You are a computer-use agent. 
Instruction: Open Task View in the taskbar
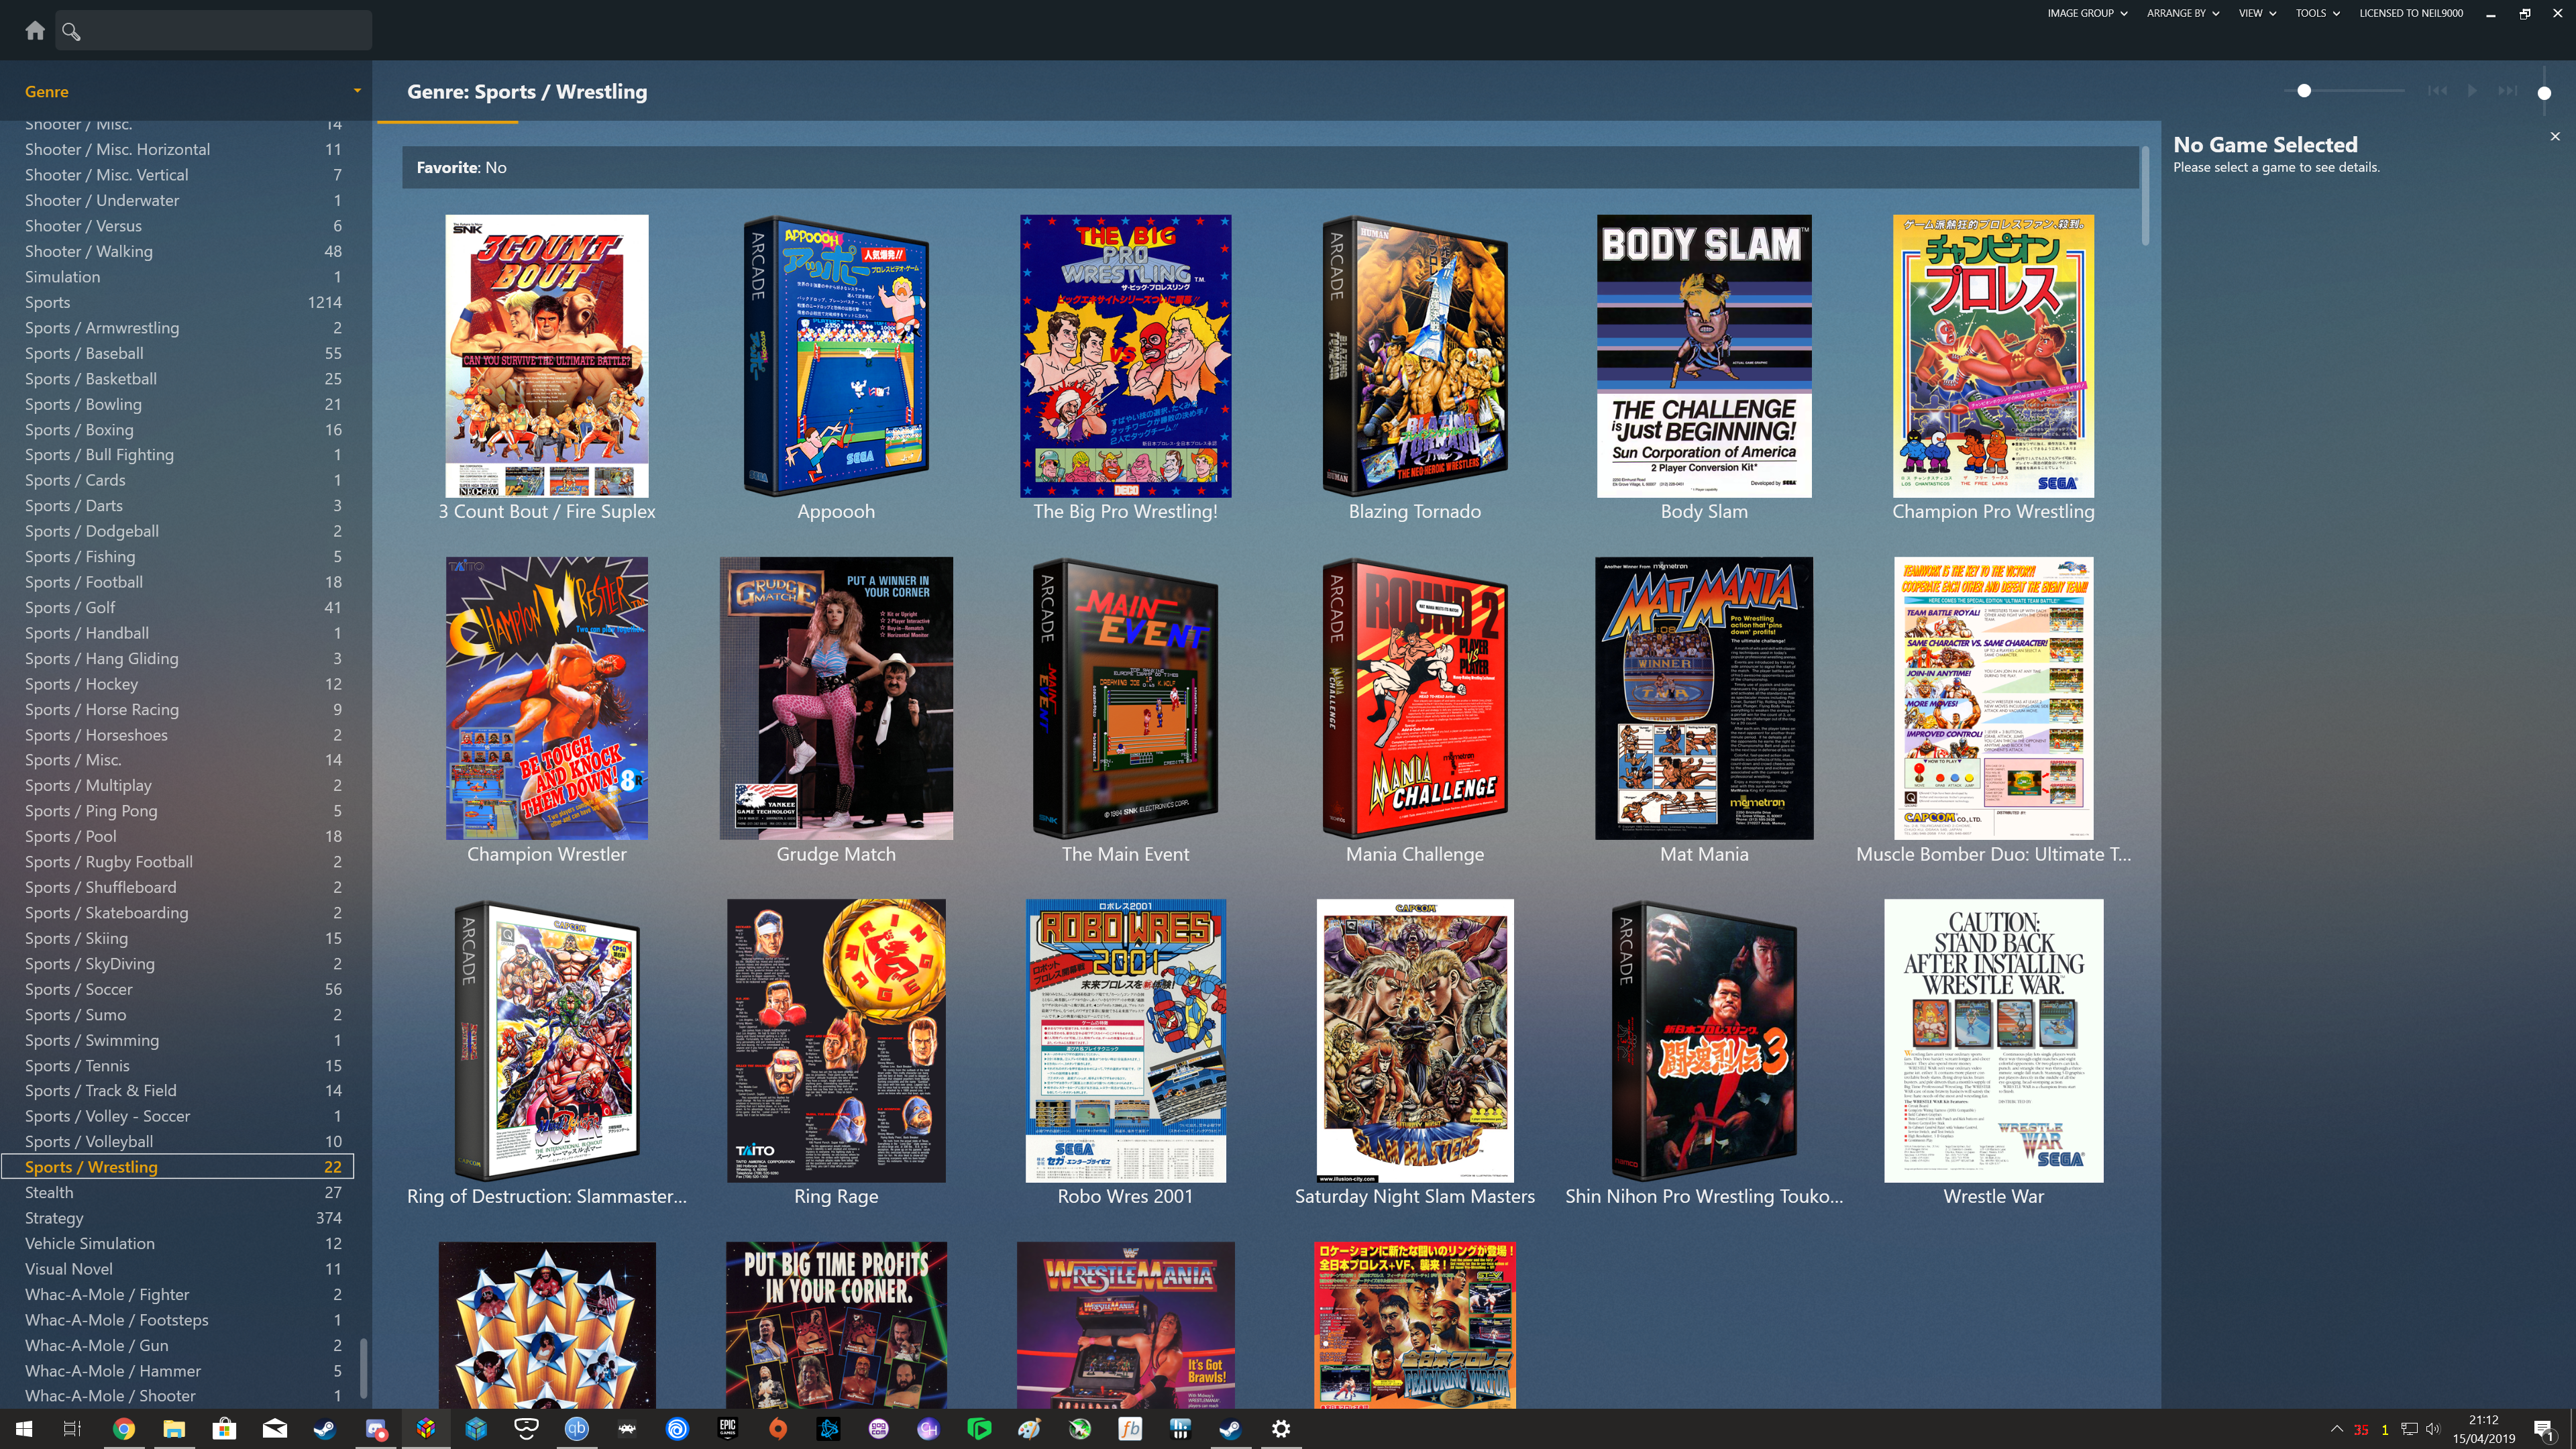point(72,1429)
